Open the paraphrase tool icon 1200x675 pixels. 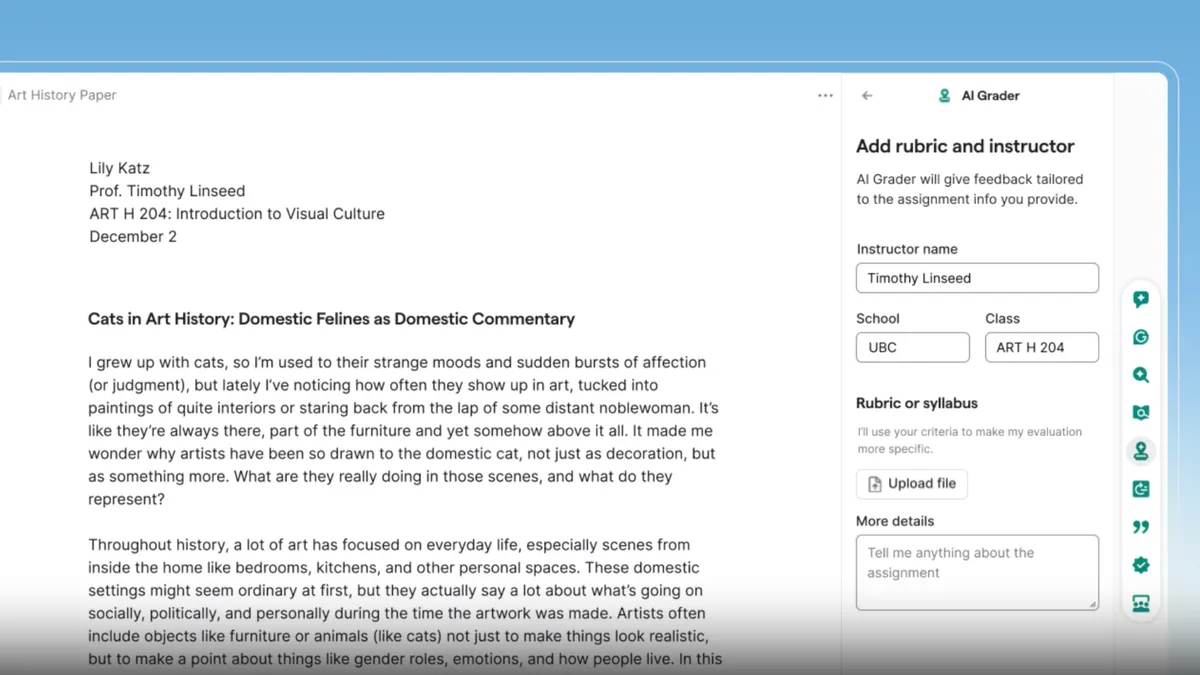(x=1140, y=489)
